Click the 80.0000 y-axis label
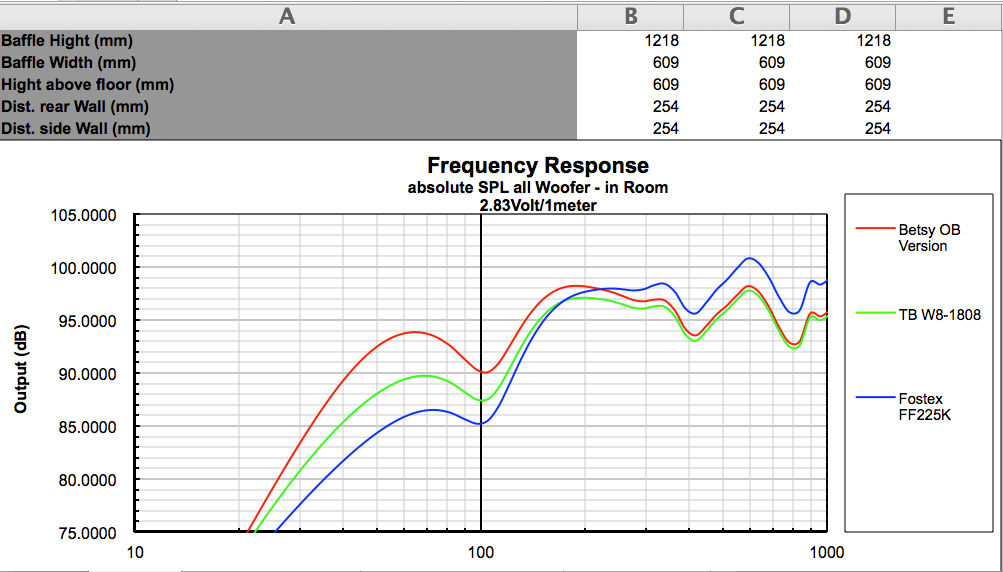1003x572 pixels. (87, 480)
